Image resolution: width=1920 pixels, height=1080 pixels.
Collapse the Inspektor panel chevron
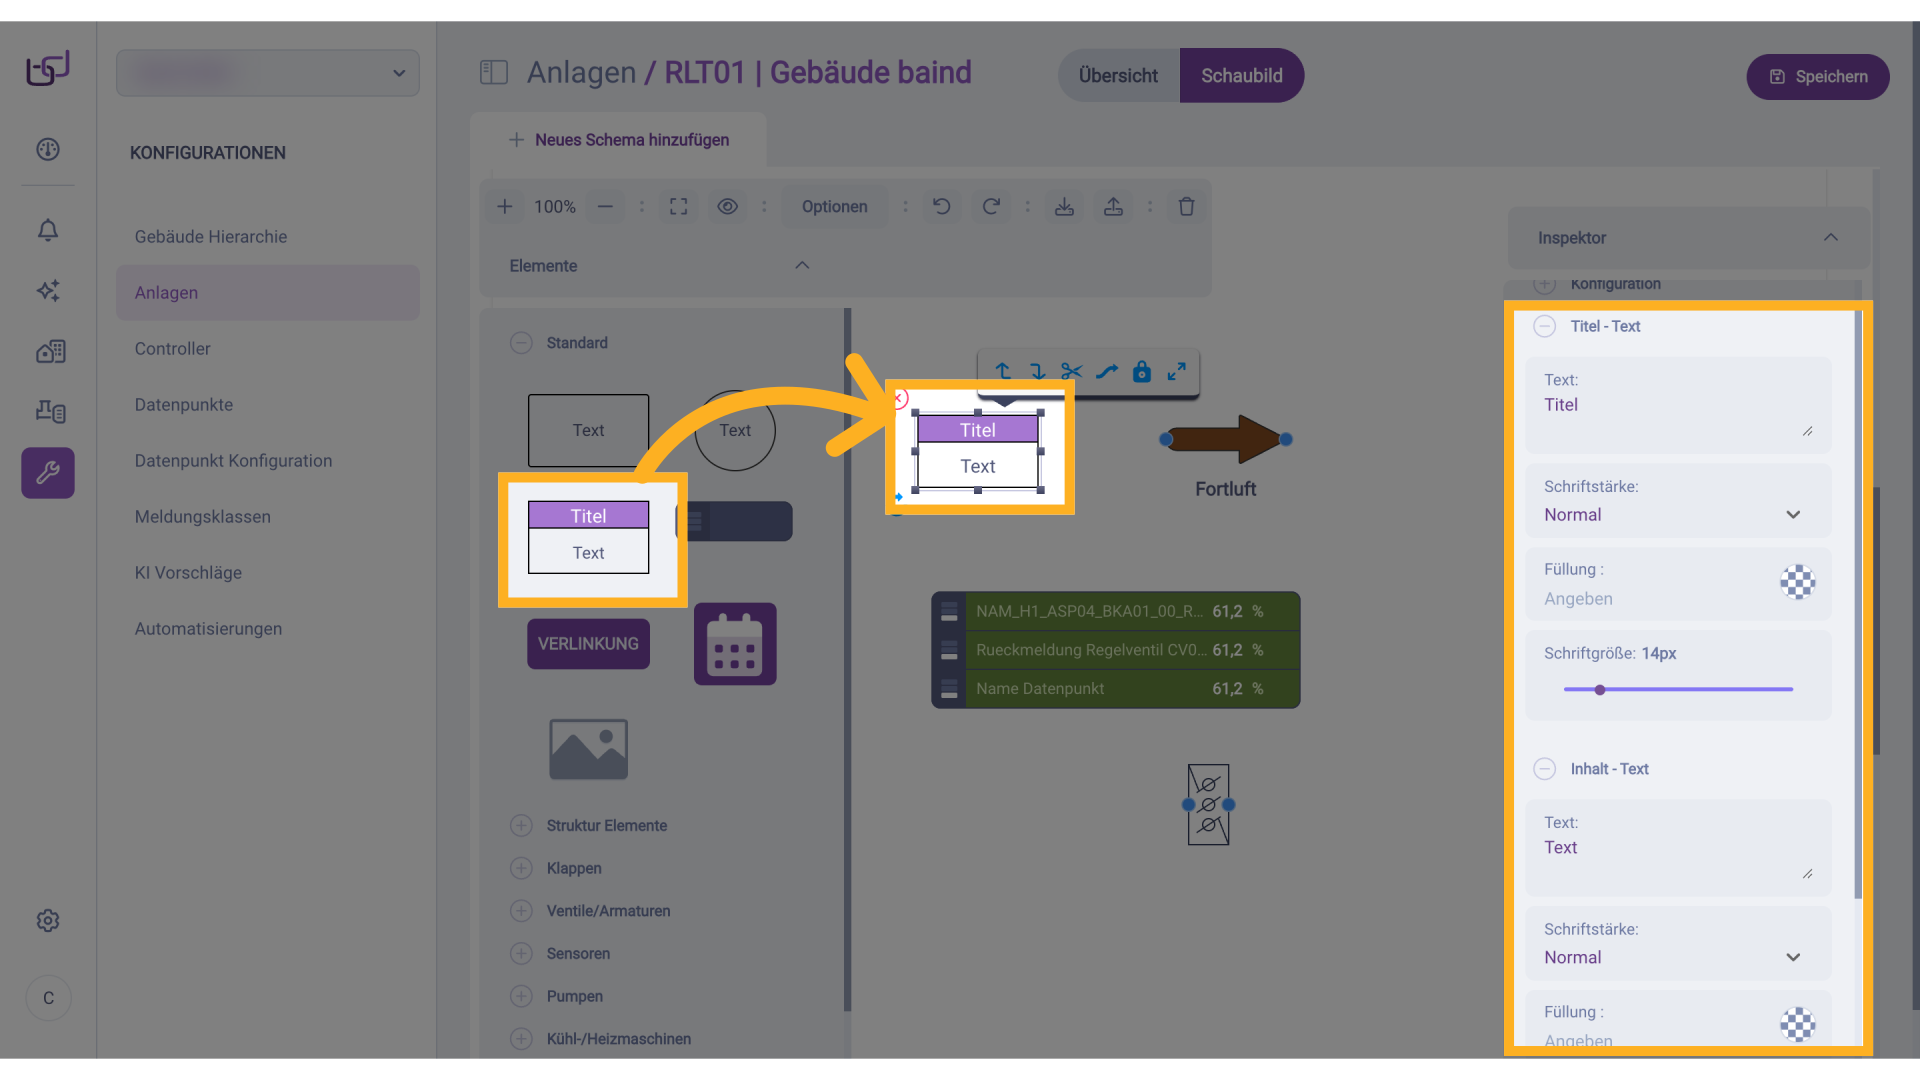click(x=1830, y=238)
